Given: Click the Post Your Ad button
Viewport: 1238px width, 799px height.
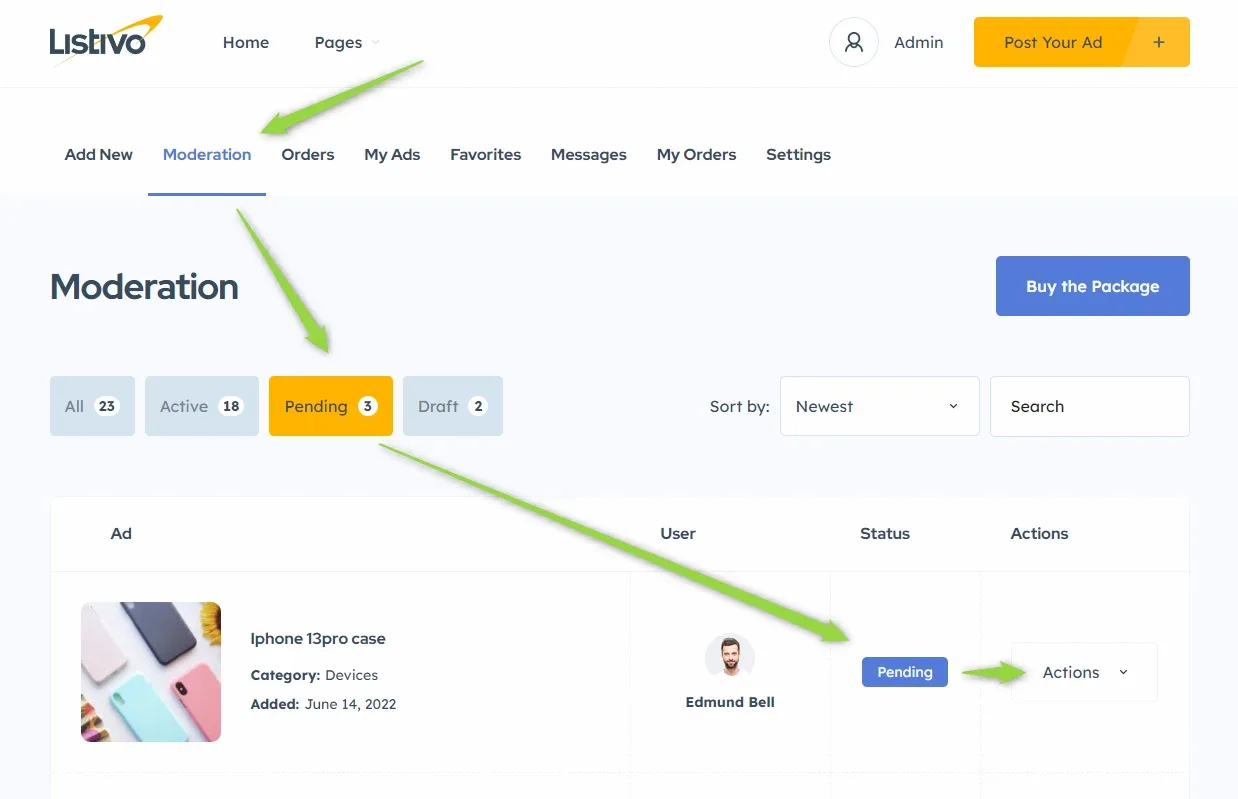Looking at the screenshot, I should pyautogui.click(x=1082, y=42).
